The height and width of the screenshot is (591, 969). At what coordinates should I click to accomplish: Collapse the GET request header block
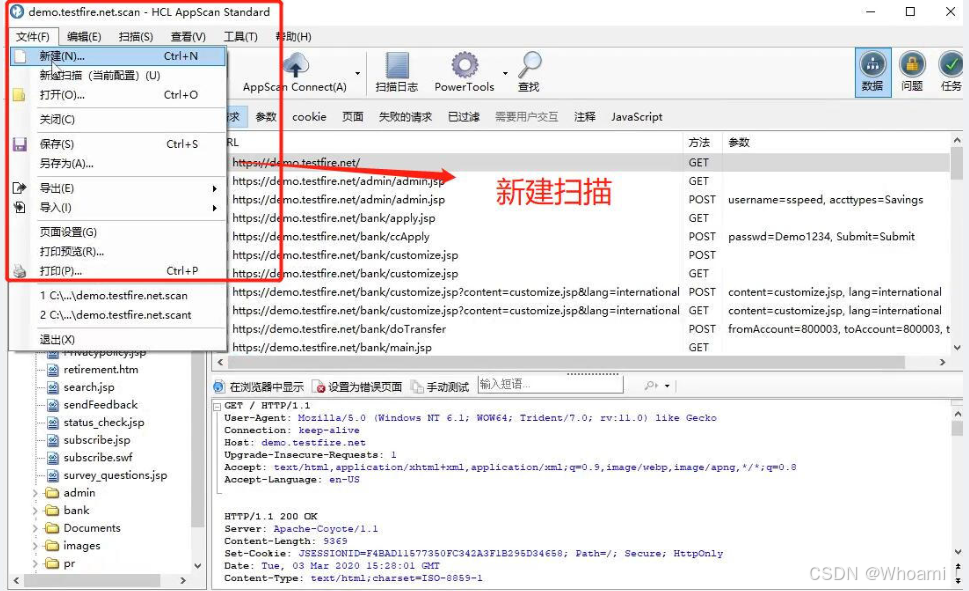point(217,406)
